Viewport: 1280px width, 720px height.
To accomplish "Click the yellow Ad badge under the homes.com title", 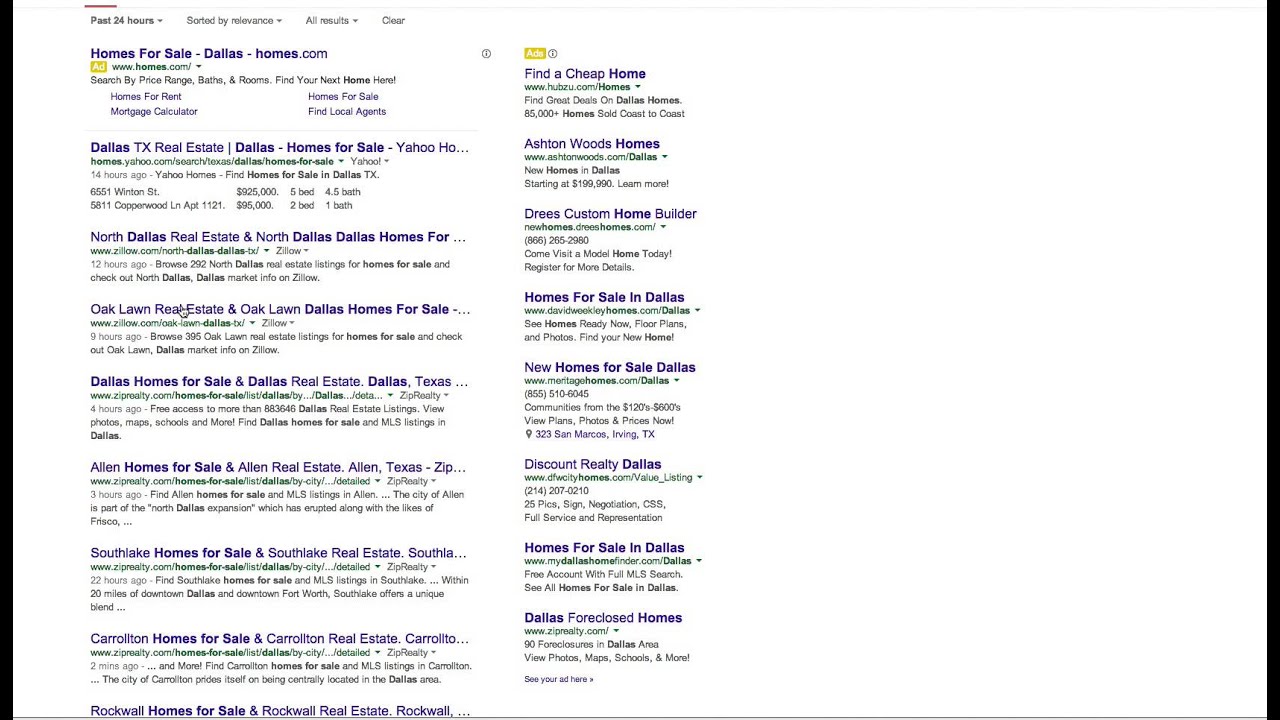I will coord(98,67).
